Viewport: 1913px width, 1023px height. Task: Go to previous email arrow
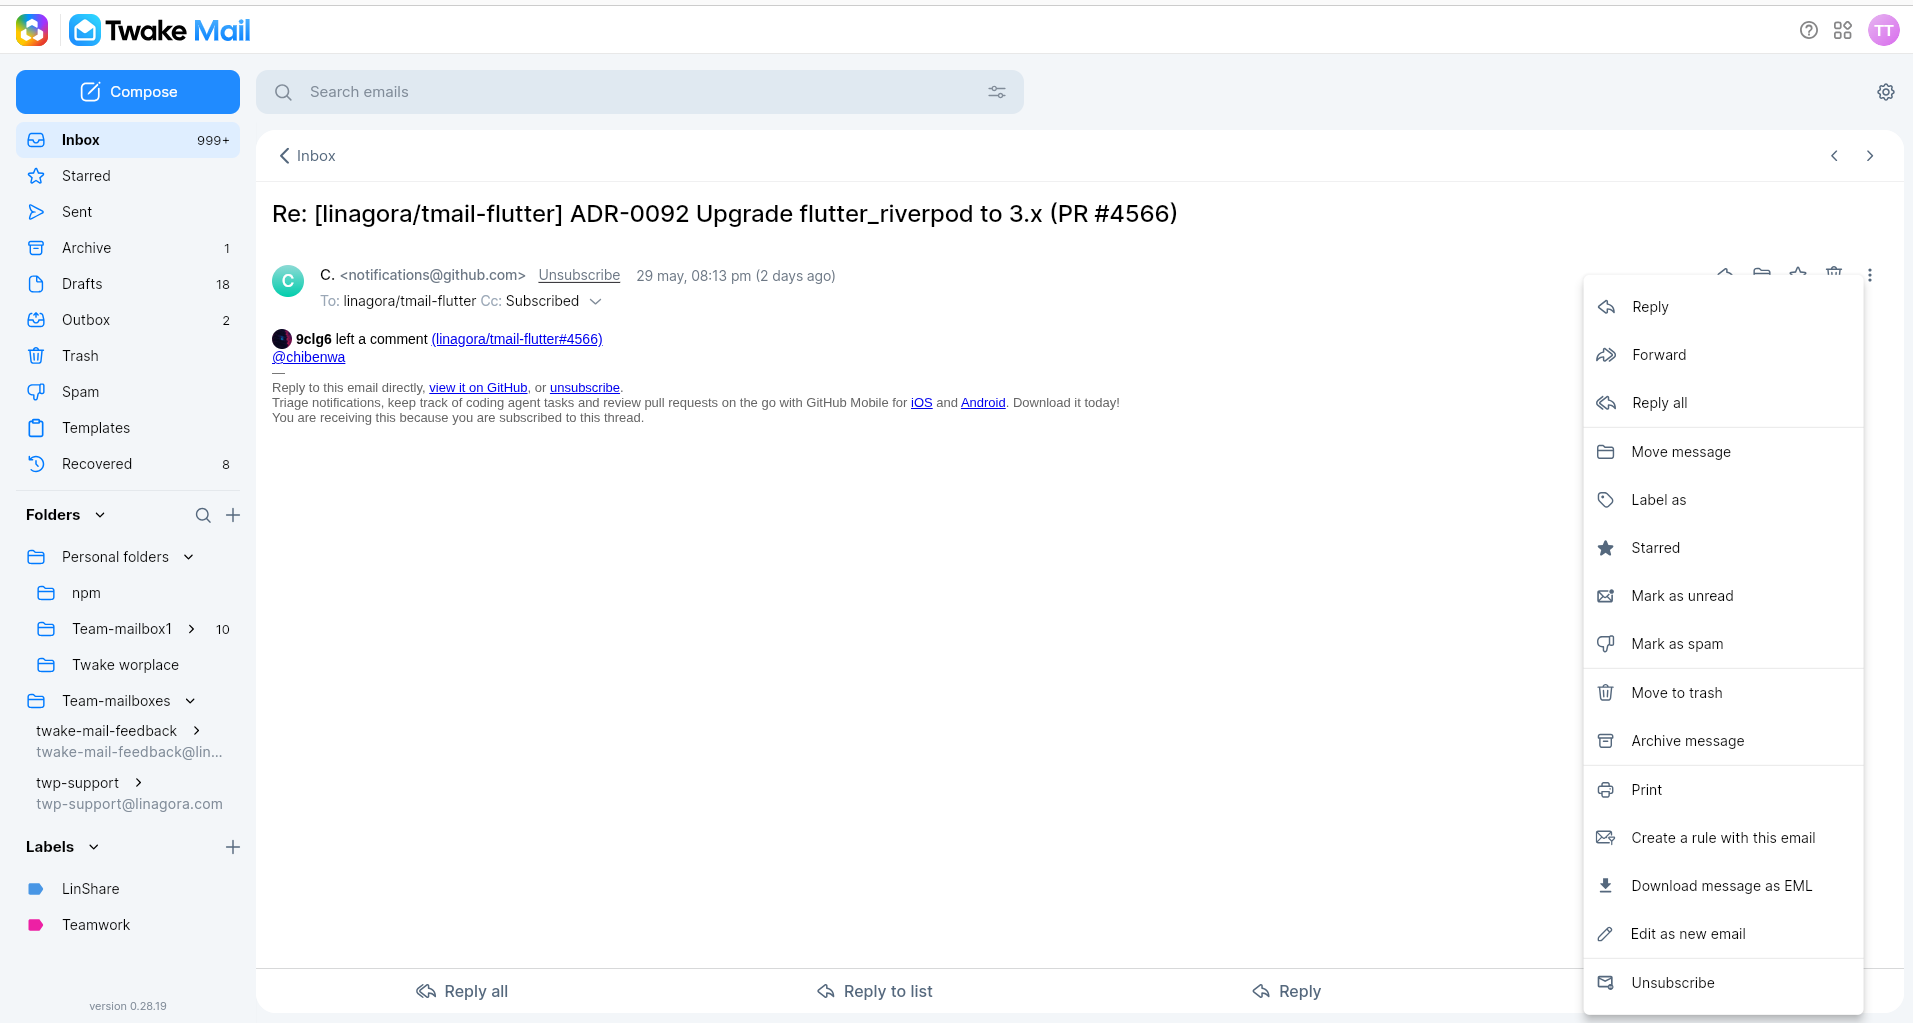pos(1834,156)
